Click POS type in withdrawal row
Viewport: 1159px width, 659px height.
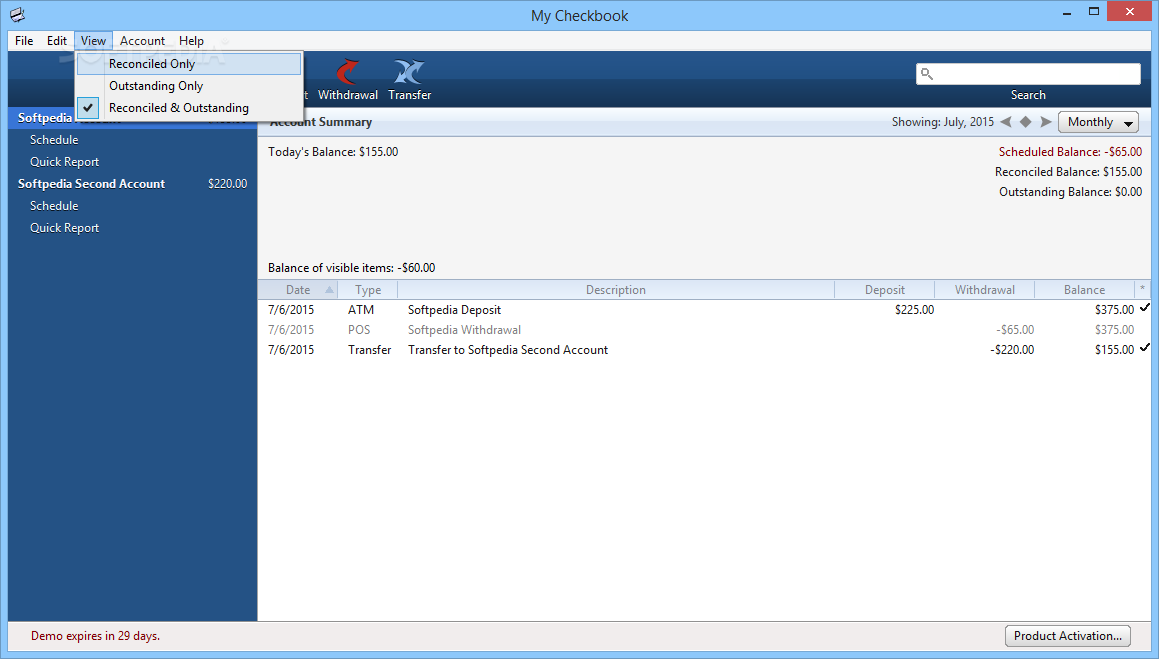point(359,330)
